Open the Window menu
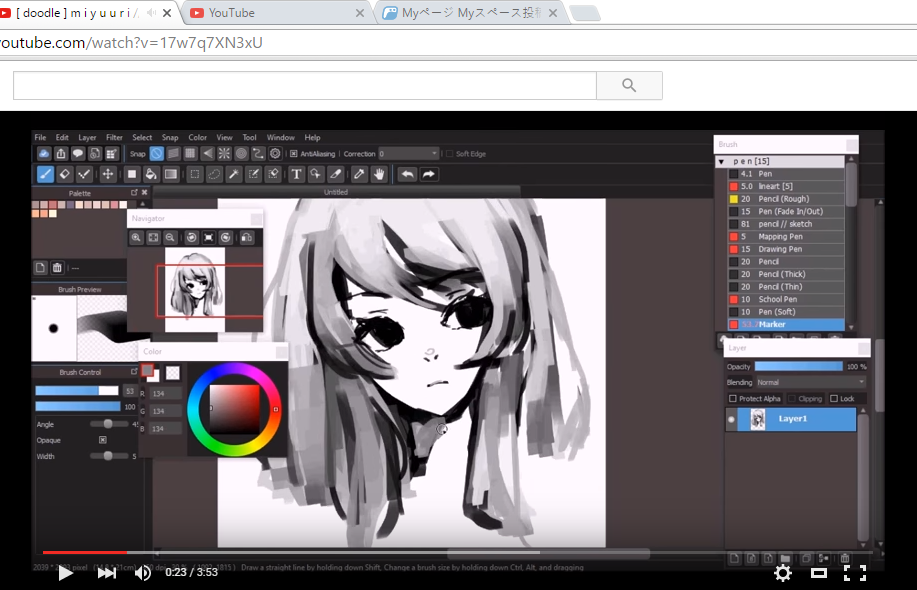917x590 pixels. (281, 137)
